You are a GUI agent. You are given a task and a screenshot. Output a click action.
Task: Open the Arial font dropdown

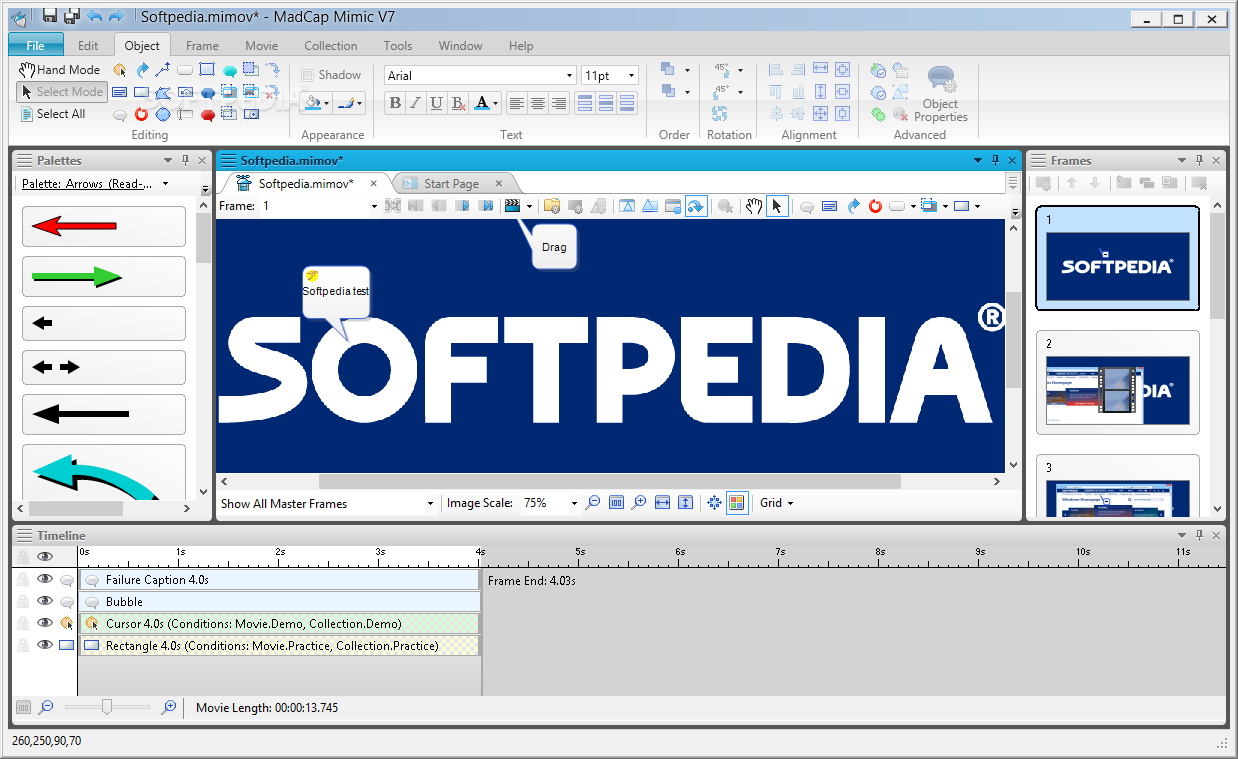pyautogui.click(x=570, y=76)
